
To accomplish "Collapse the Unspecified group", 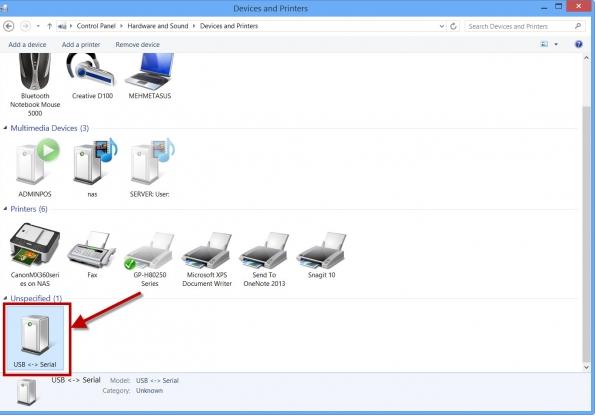I will [x=5, y=298].
